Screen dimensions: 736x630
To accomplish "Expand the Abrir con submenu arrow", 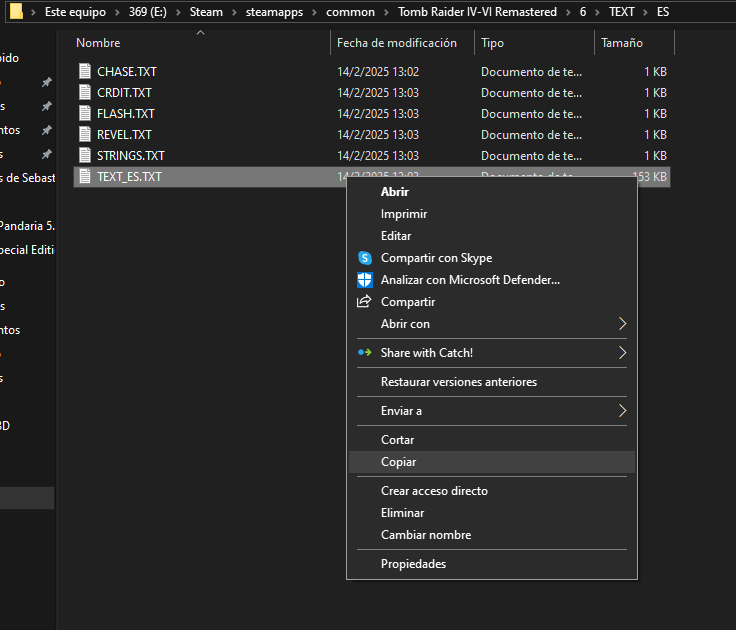I will pyautogui.click(x=622, y=324).
